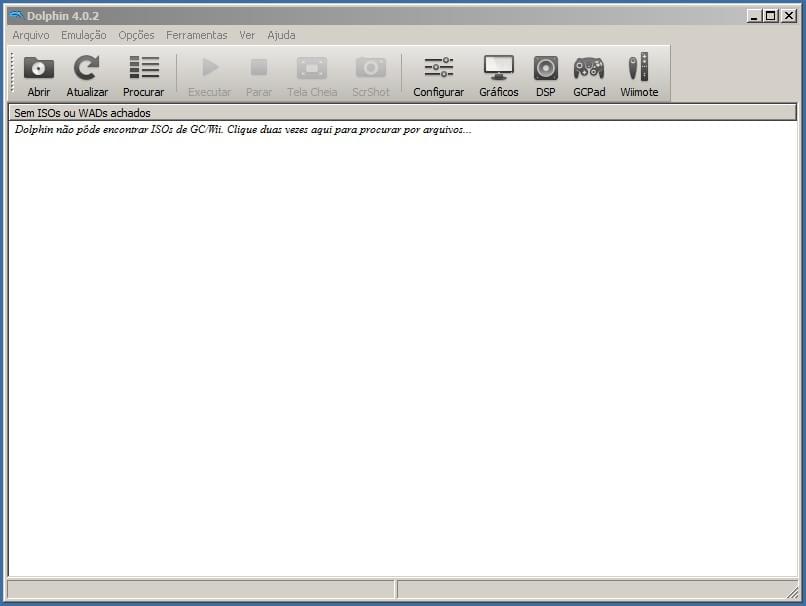
Task: Open the Opções menu
Action: pyautogui.click(x=136, y=35)
